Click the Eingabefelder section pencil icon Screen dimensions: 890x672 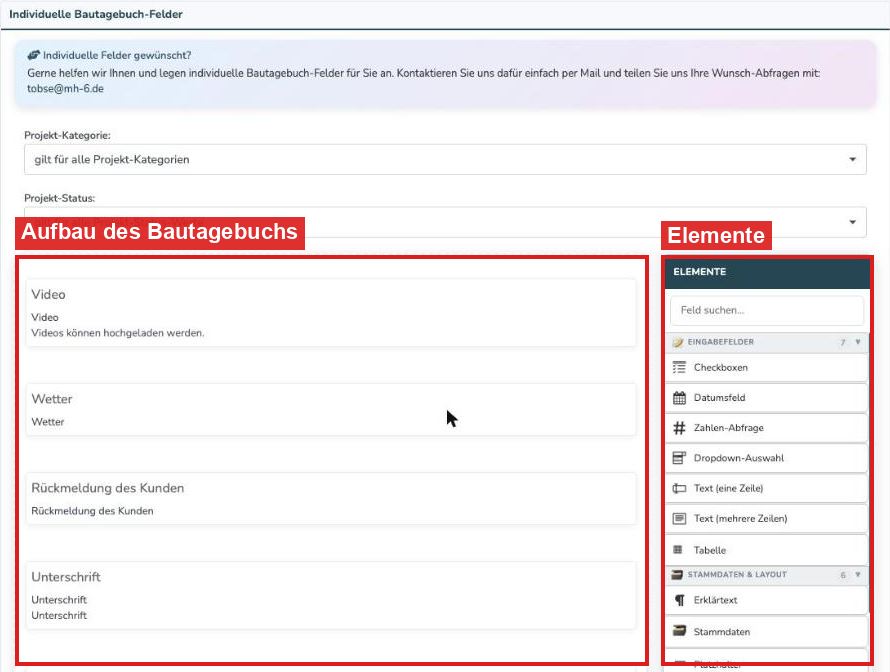[x=678, y=342]
